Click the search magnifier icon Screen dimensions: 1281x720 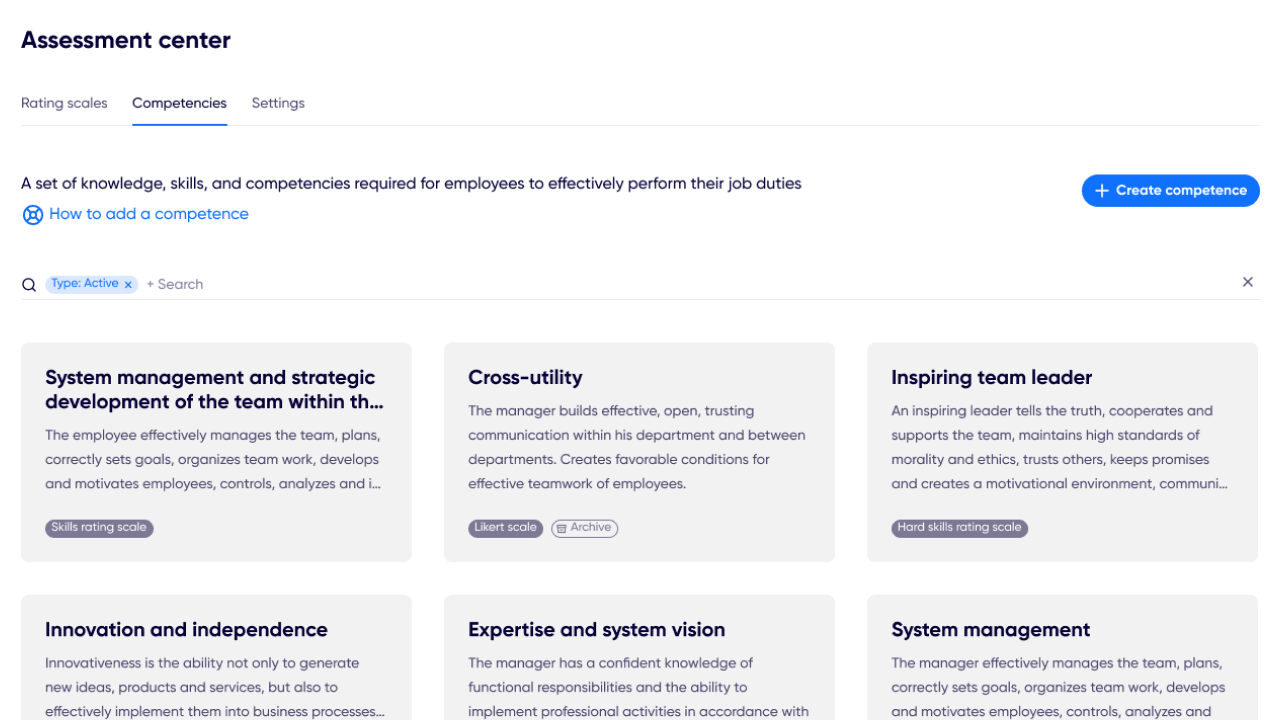tap(29, 285)
